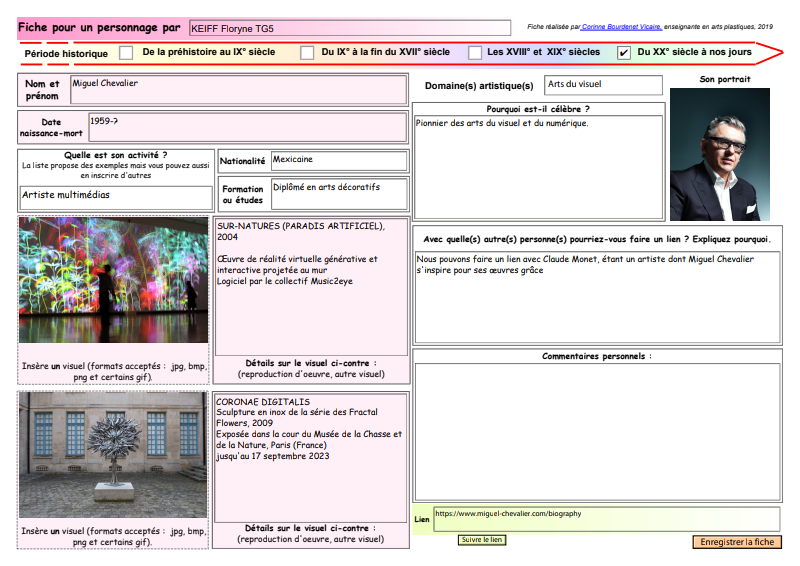Click the 'Suivre le lien' button

[x=482, y=540]
